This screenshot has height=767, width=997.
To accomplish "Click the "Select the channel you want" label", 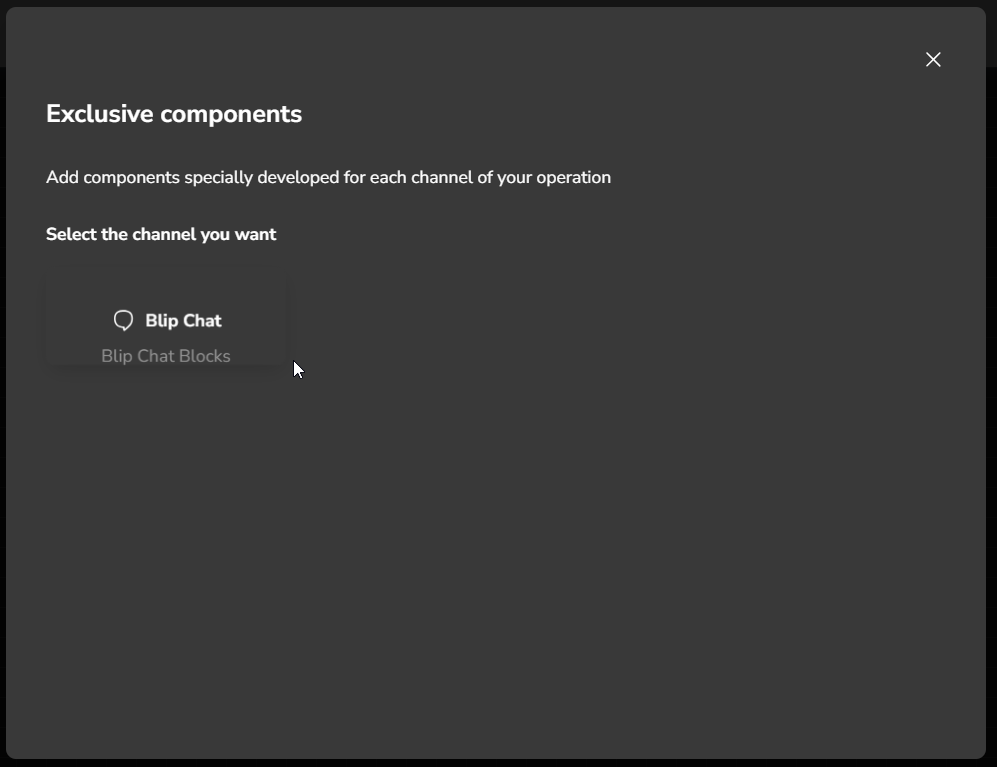I will tap(161, 234).
